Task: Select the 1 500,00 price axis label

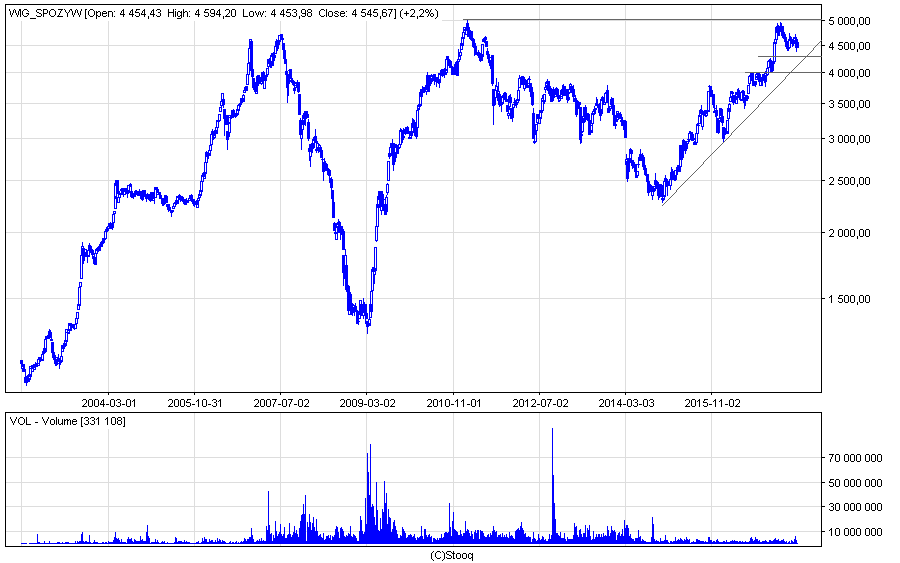Action: pyautogui.click(x=849, y=298)
